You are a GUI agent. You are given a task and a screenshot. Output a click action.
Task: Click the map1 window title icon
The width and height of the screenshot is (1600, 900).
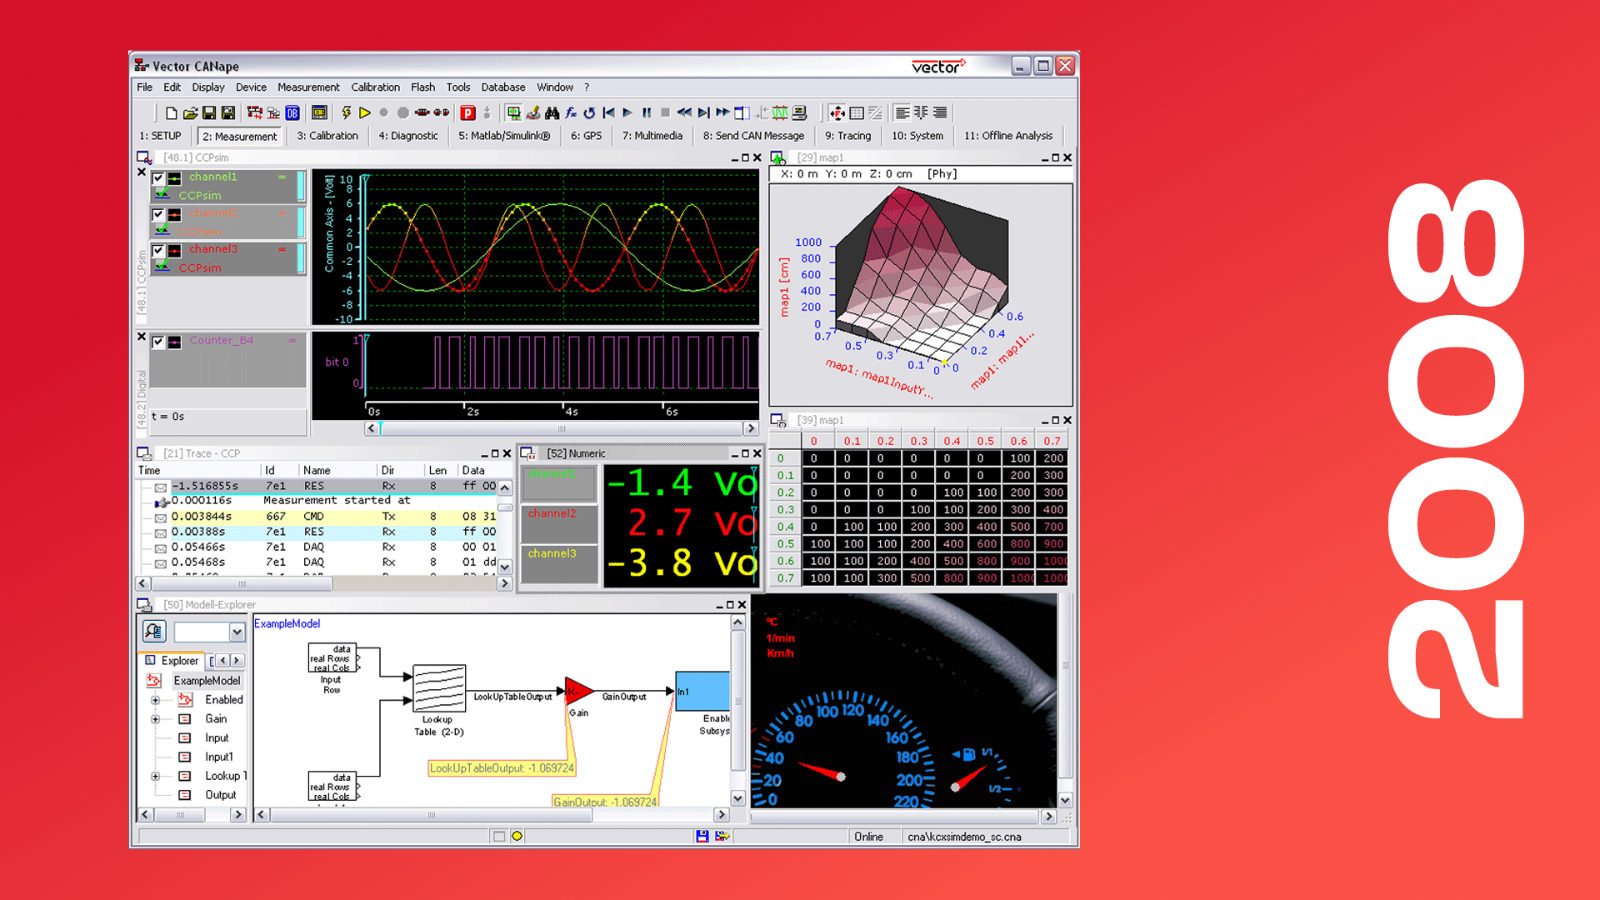(x=778, y=158)
